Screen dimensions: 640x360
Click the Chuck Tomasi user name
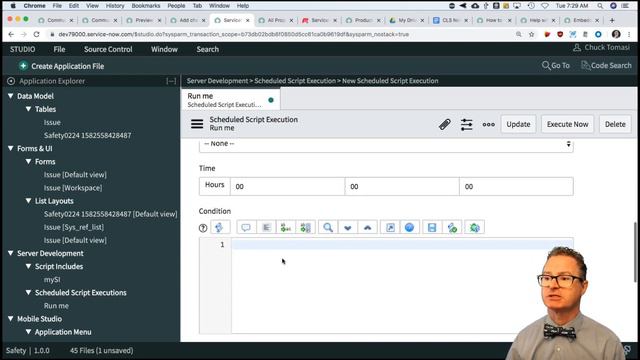(x=607, y=47)
